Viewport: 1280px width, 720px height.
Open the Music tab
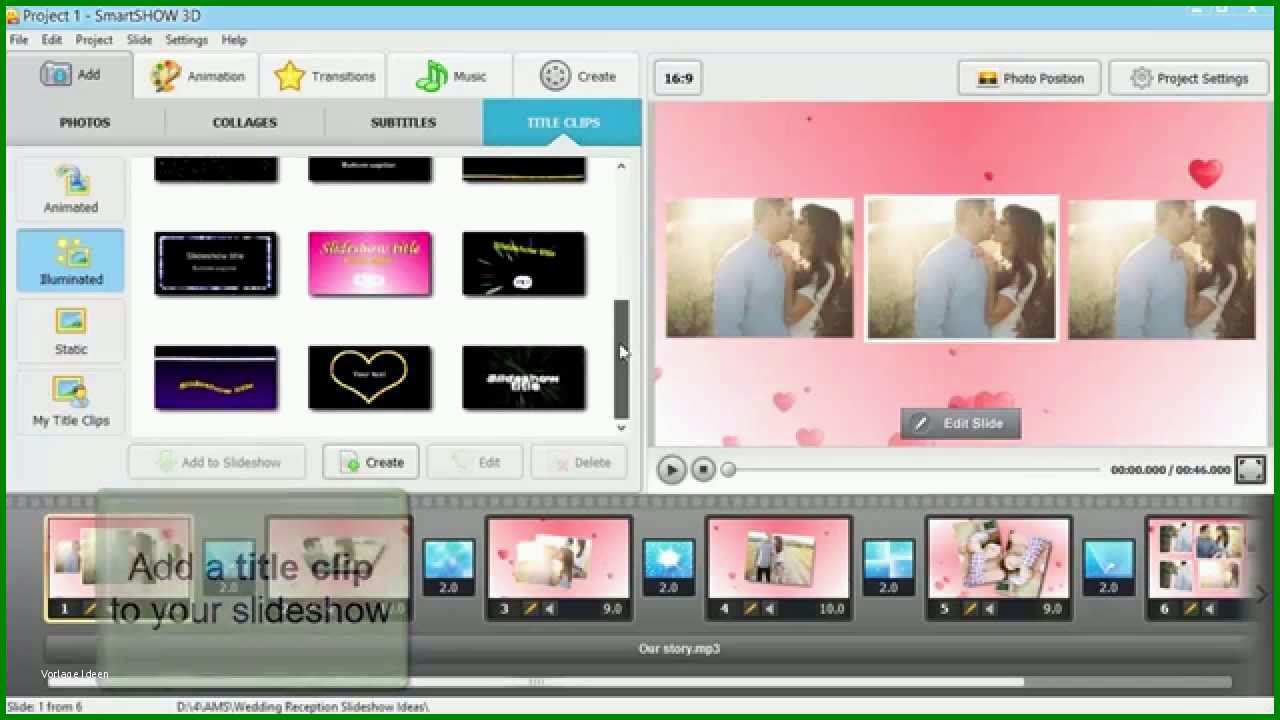[450, 76]
